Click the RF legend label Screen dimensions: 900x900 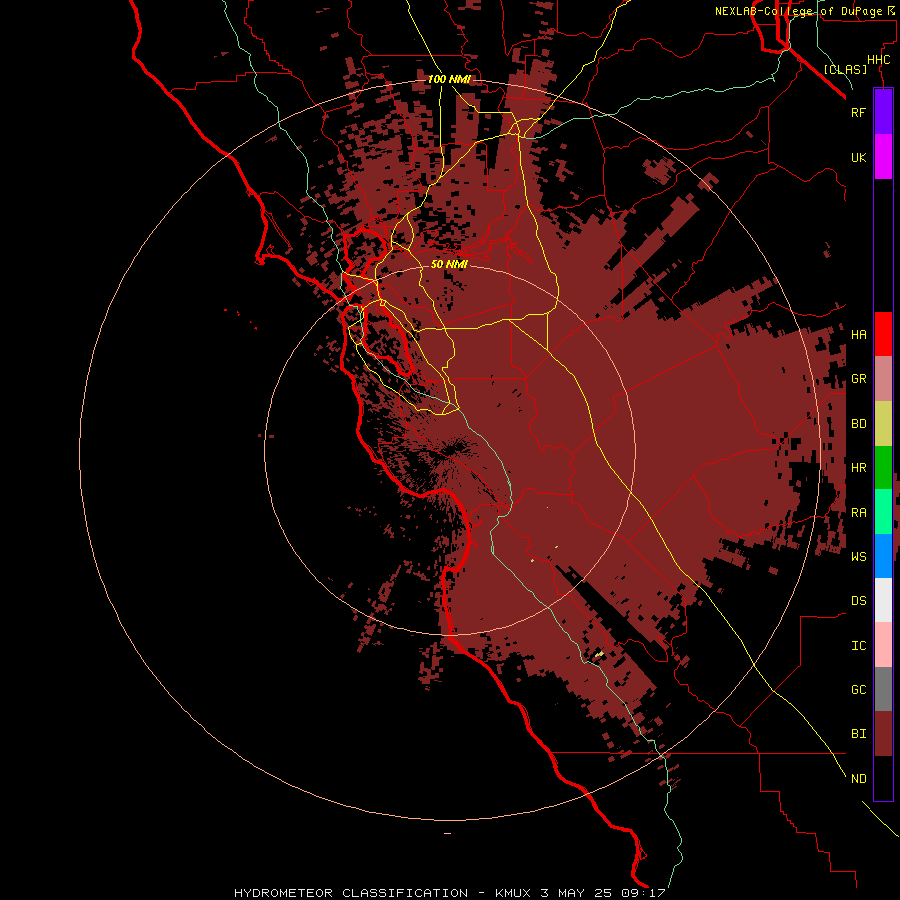pos(859,112)
